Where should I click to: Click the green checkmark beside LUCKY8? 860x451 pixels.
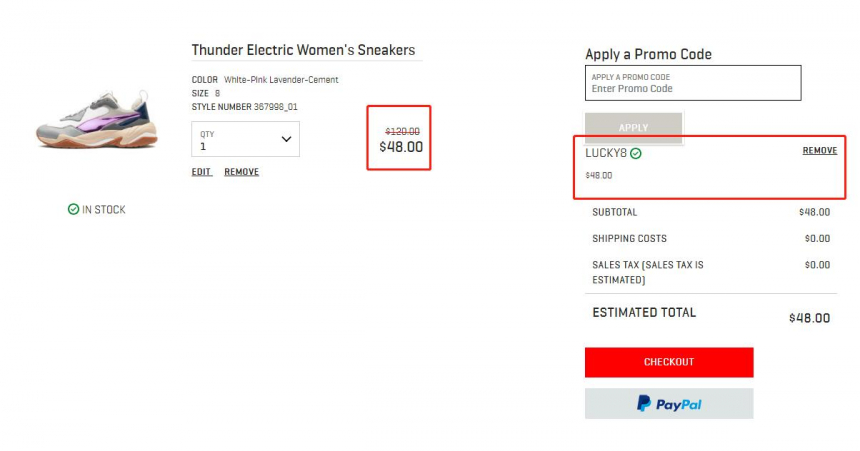pos(636,154)
